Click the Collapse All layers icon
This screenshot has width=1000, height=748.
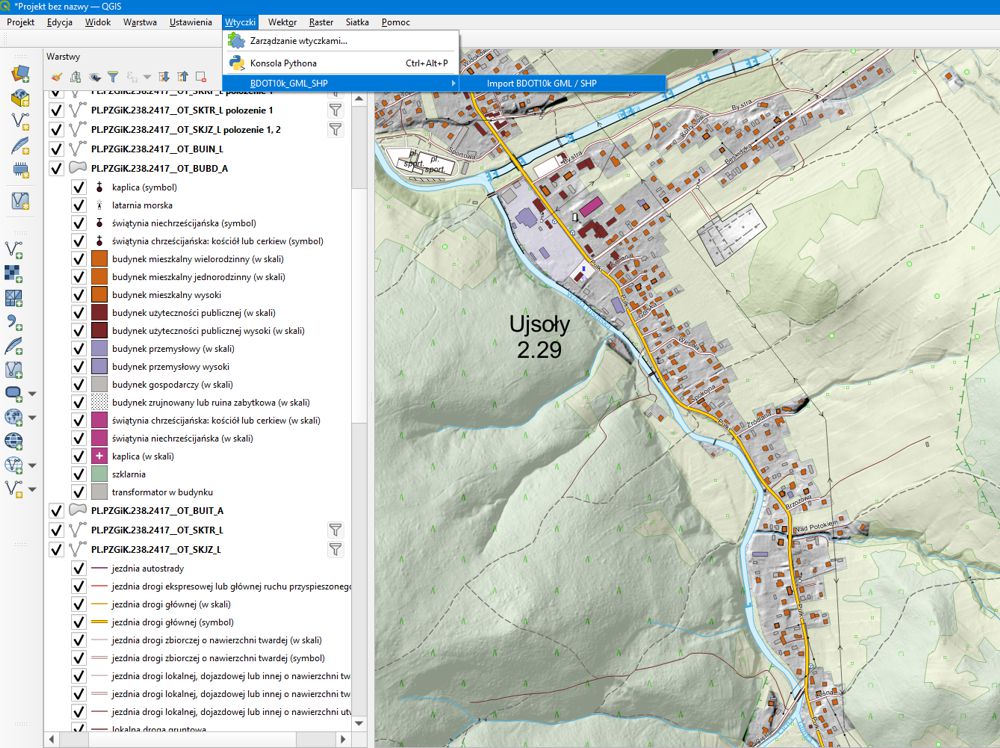[x=182, y=77]
